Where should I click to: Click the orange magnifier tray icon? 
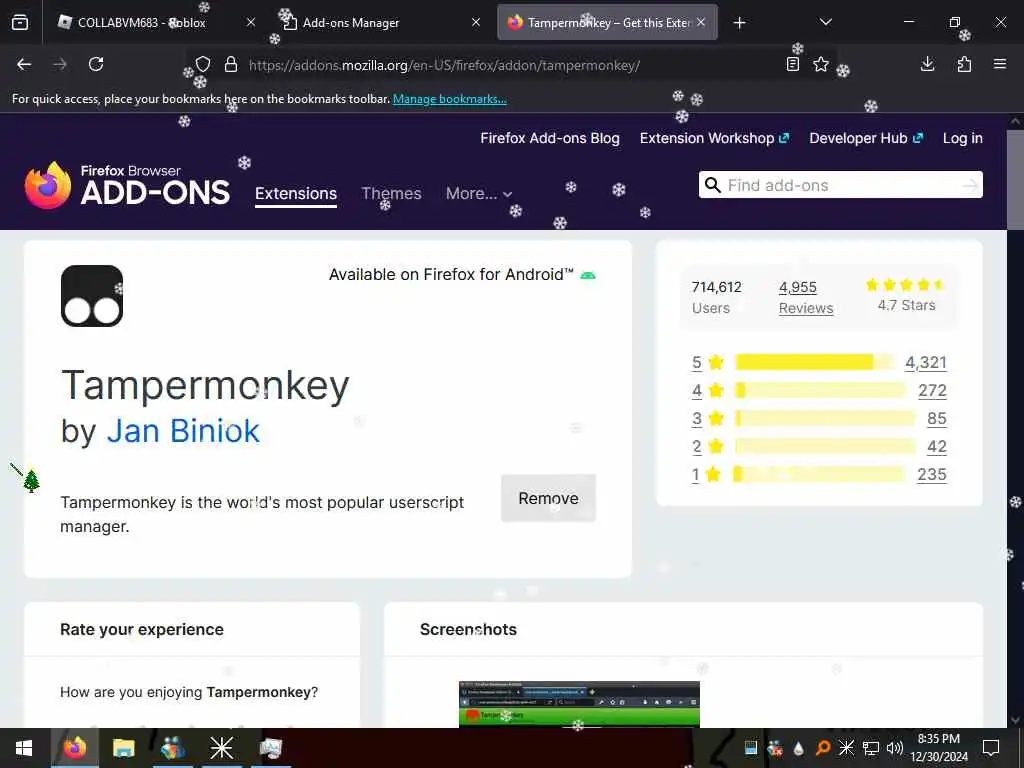point(823,748)
